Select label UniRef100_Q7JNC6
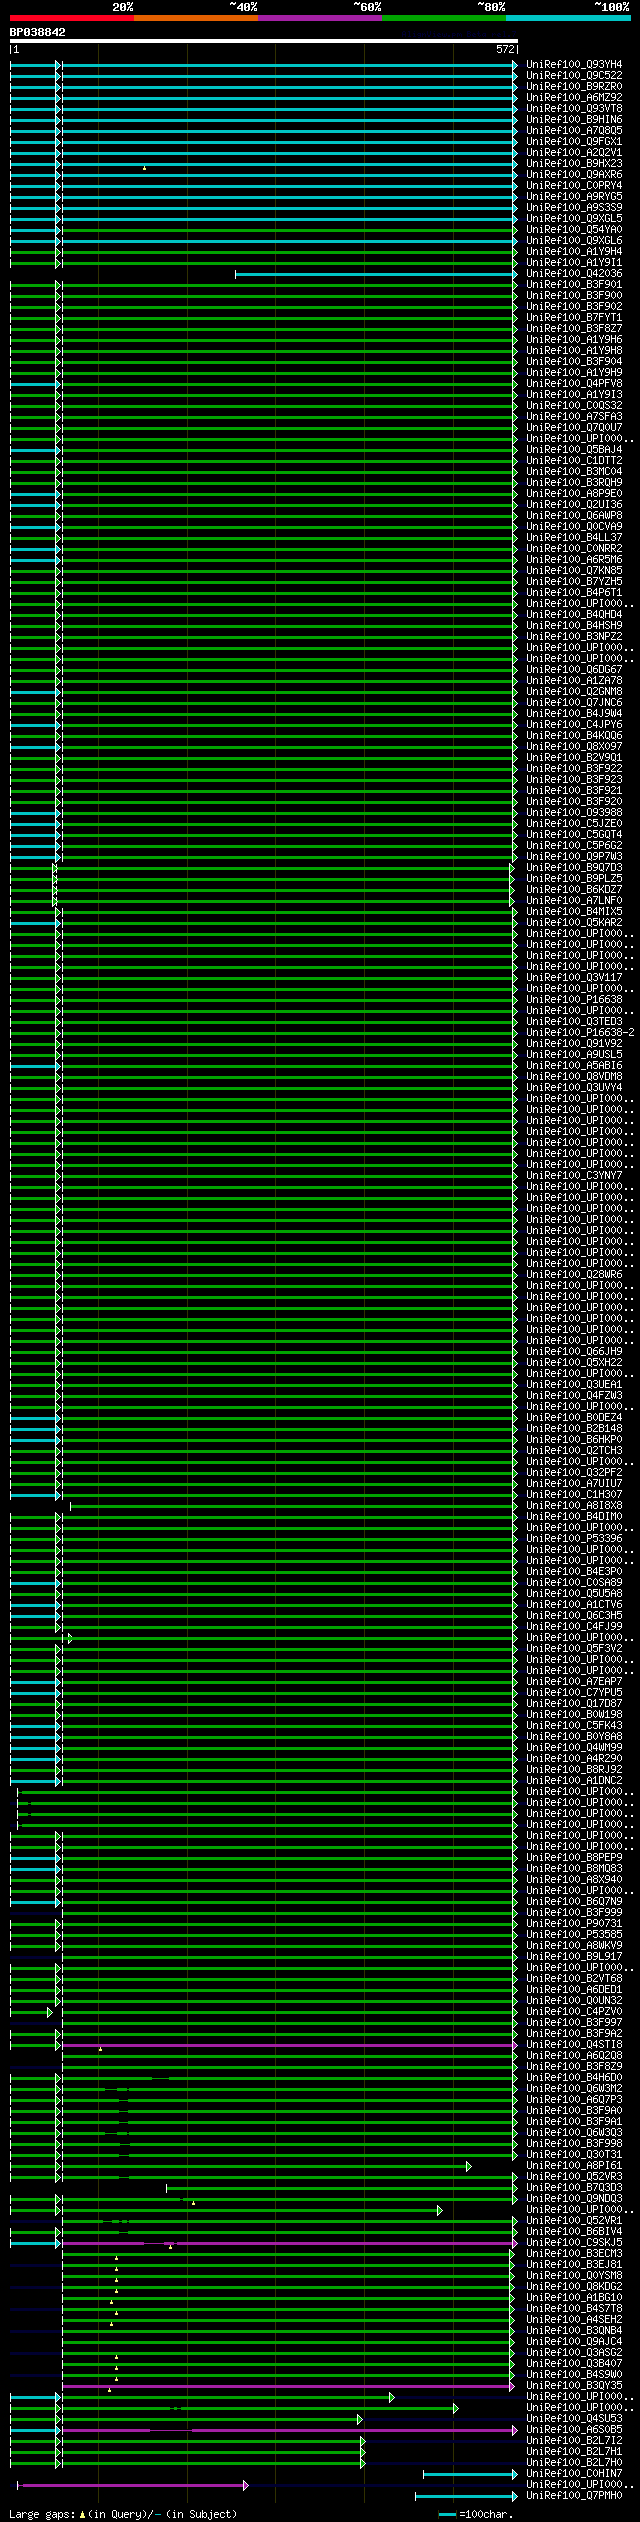The width and height of the screenshot is (640, 2522). coord(574,703)
